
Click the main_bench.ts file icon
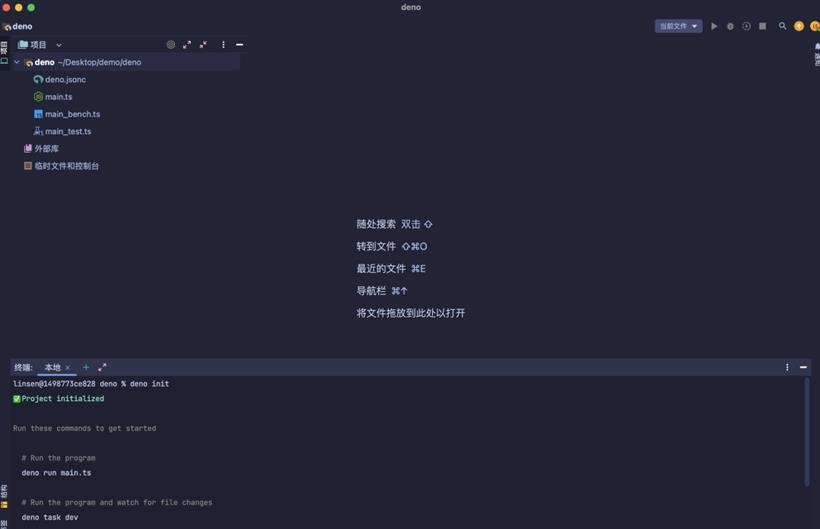tap(38, 114)
